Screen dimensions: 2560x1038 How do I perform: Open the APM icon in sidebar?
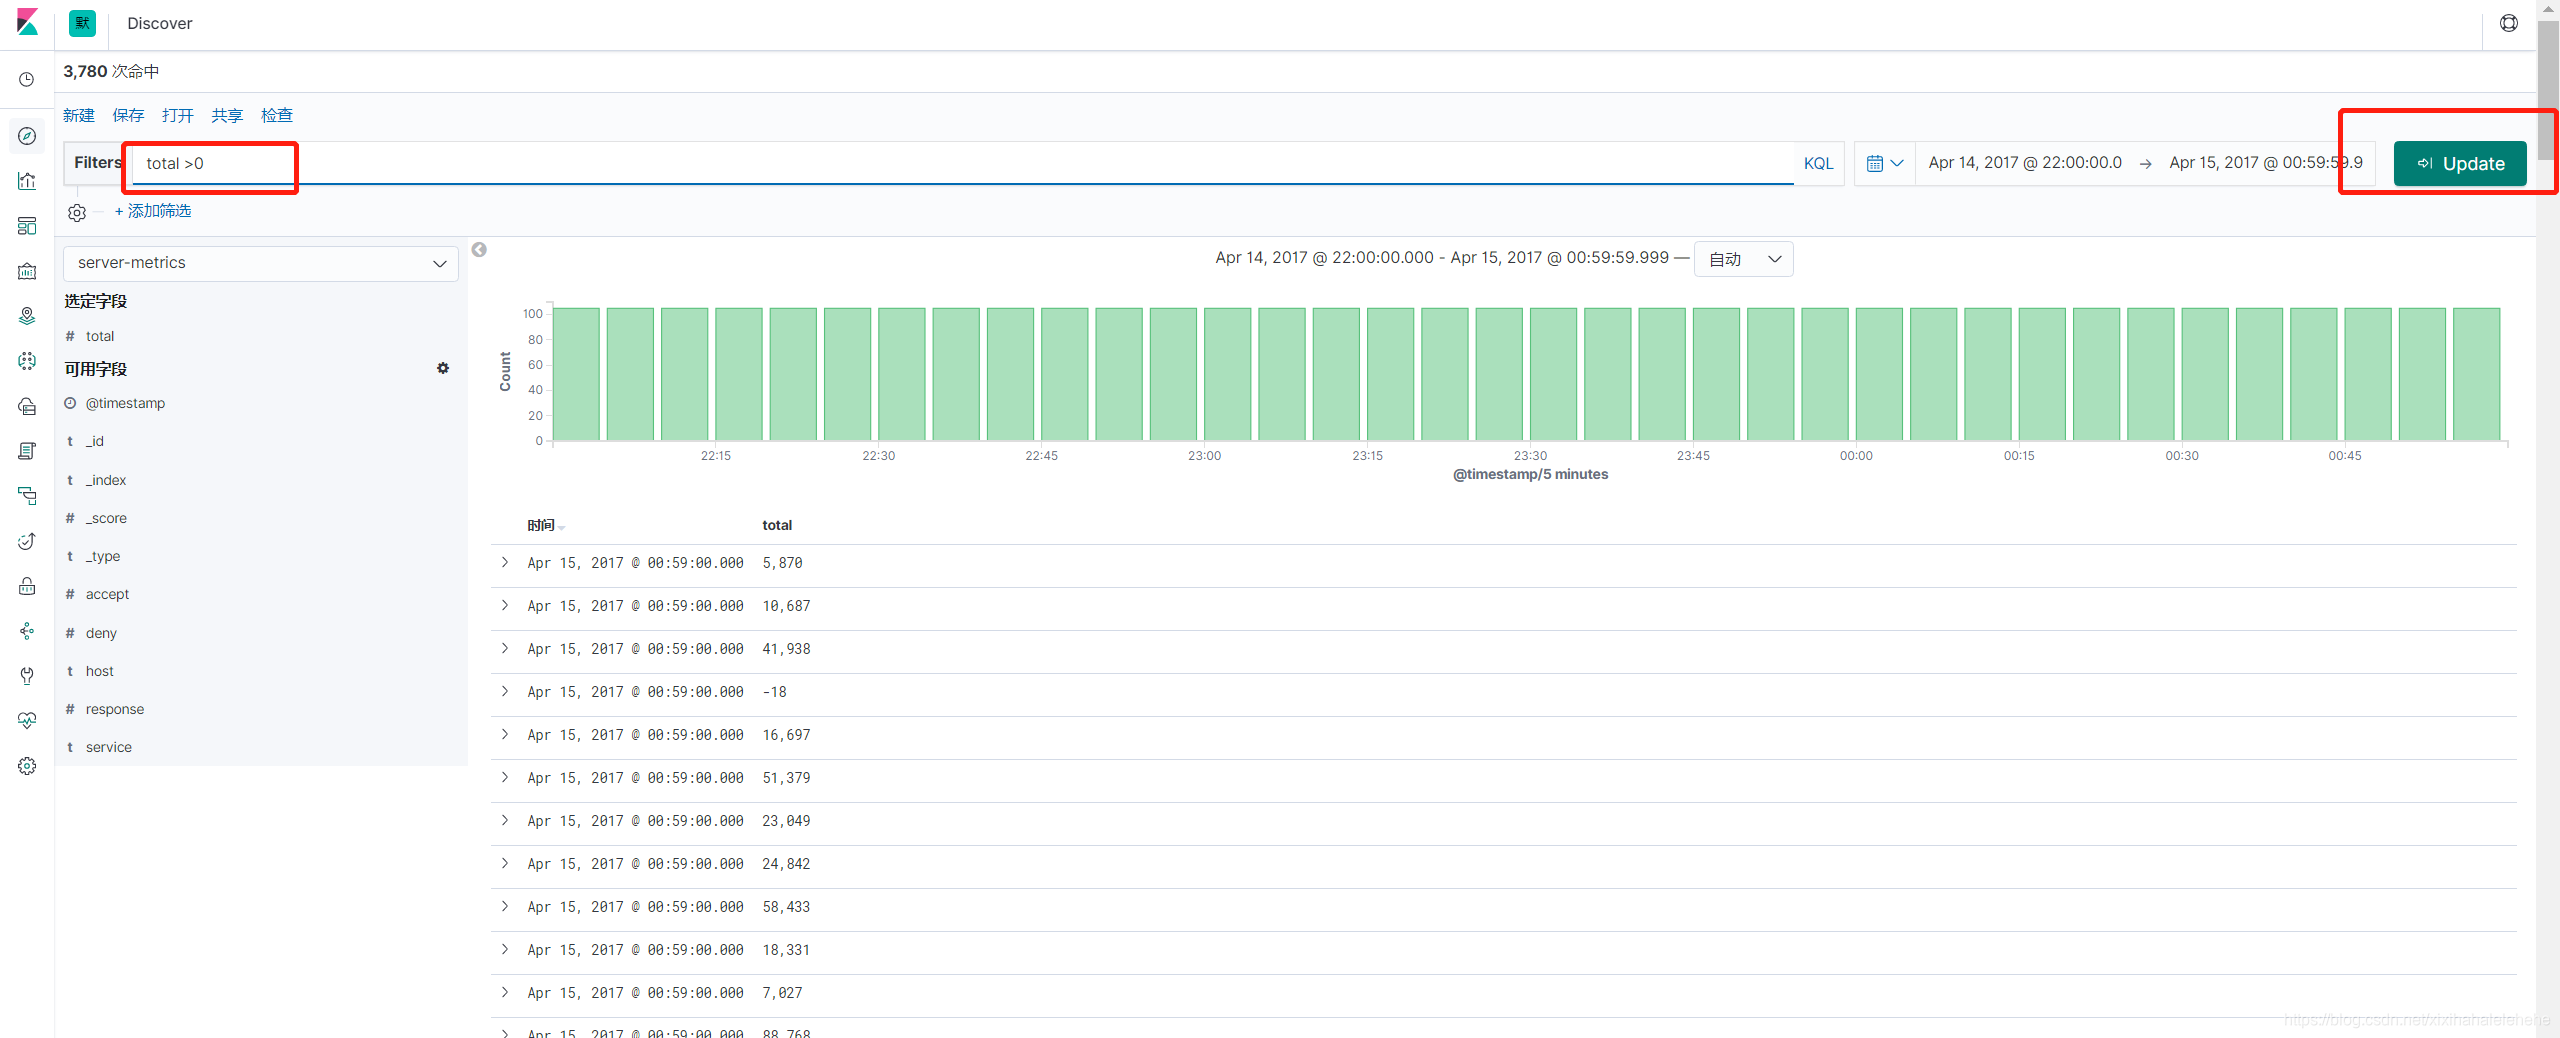pos(27,496)
